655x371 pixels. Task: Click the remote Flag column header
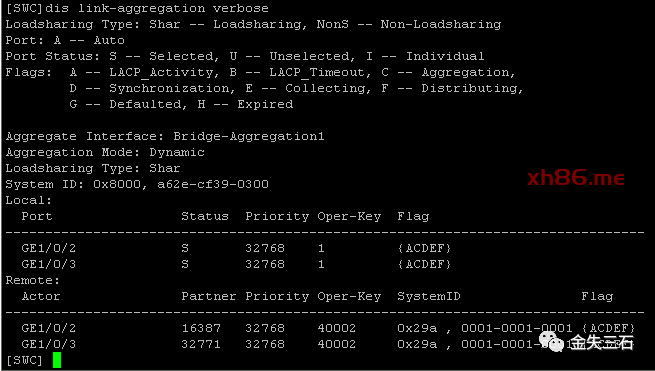(x=597, y=296)
